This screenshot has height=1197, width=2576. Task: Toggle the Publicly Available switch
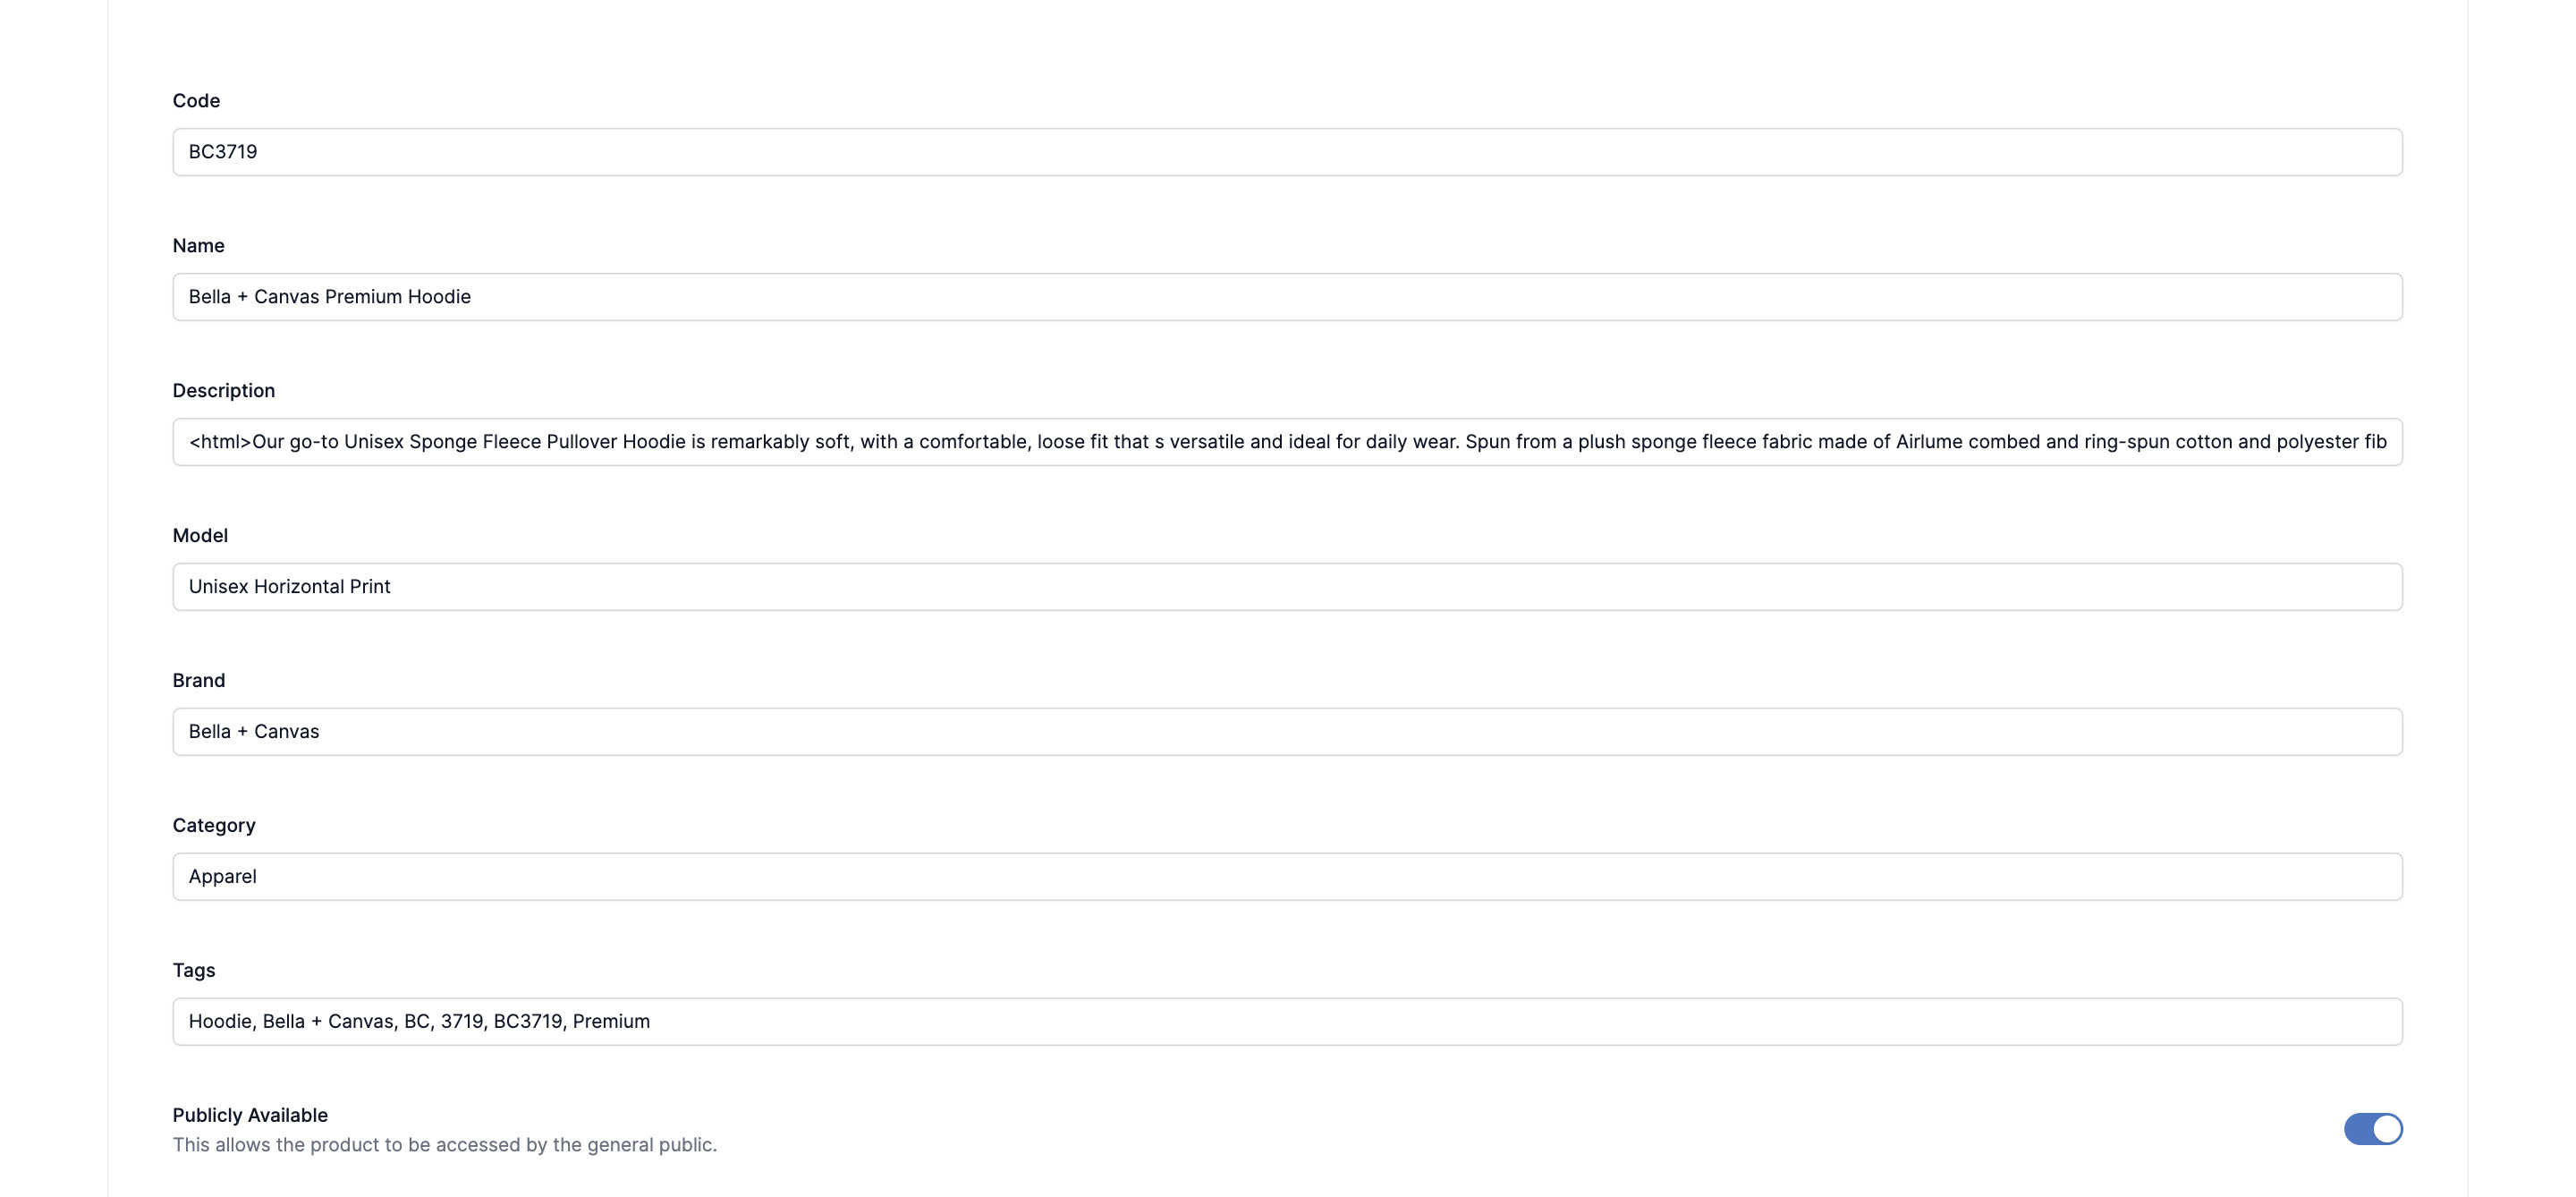coord(2372,1128)
